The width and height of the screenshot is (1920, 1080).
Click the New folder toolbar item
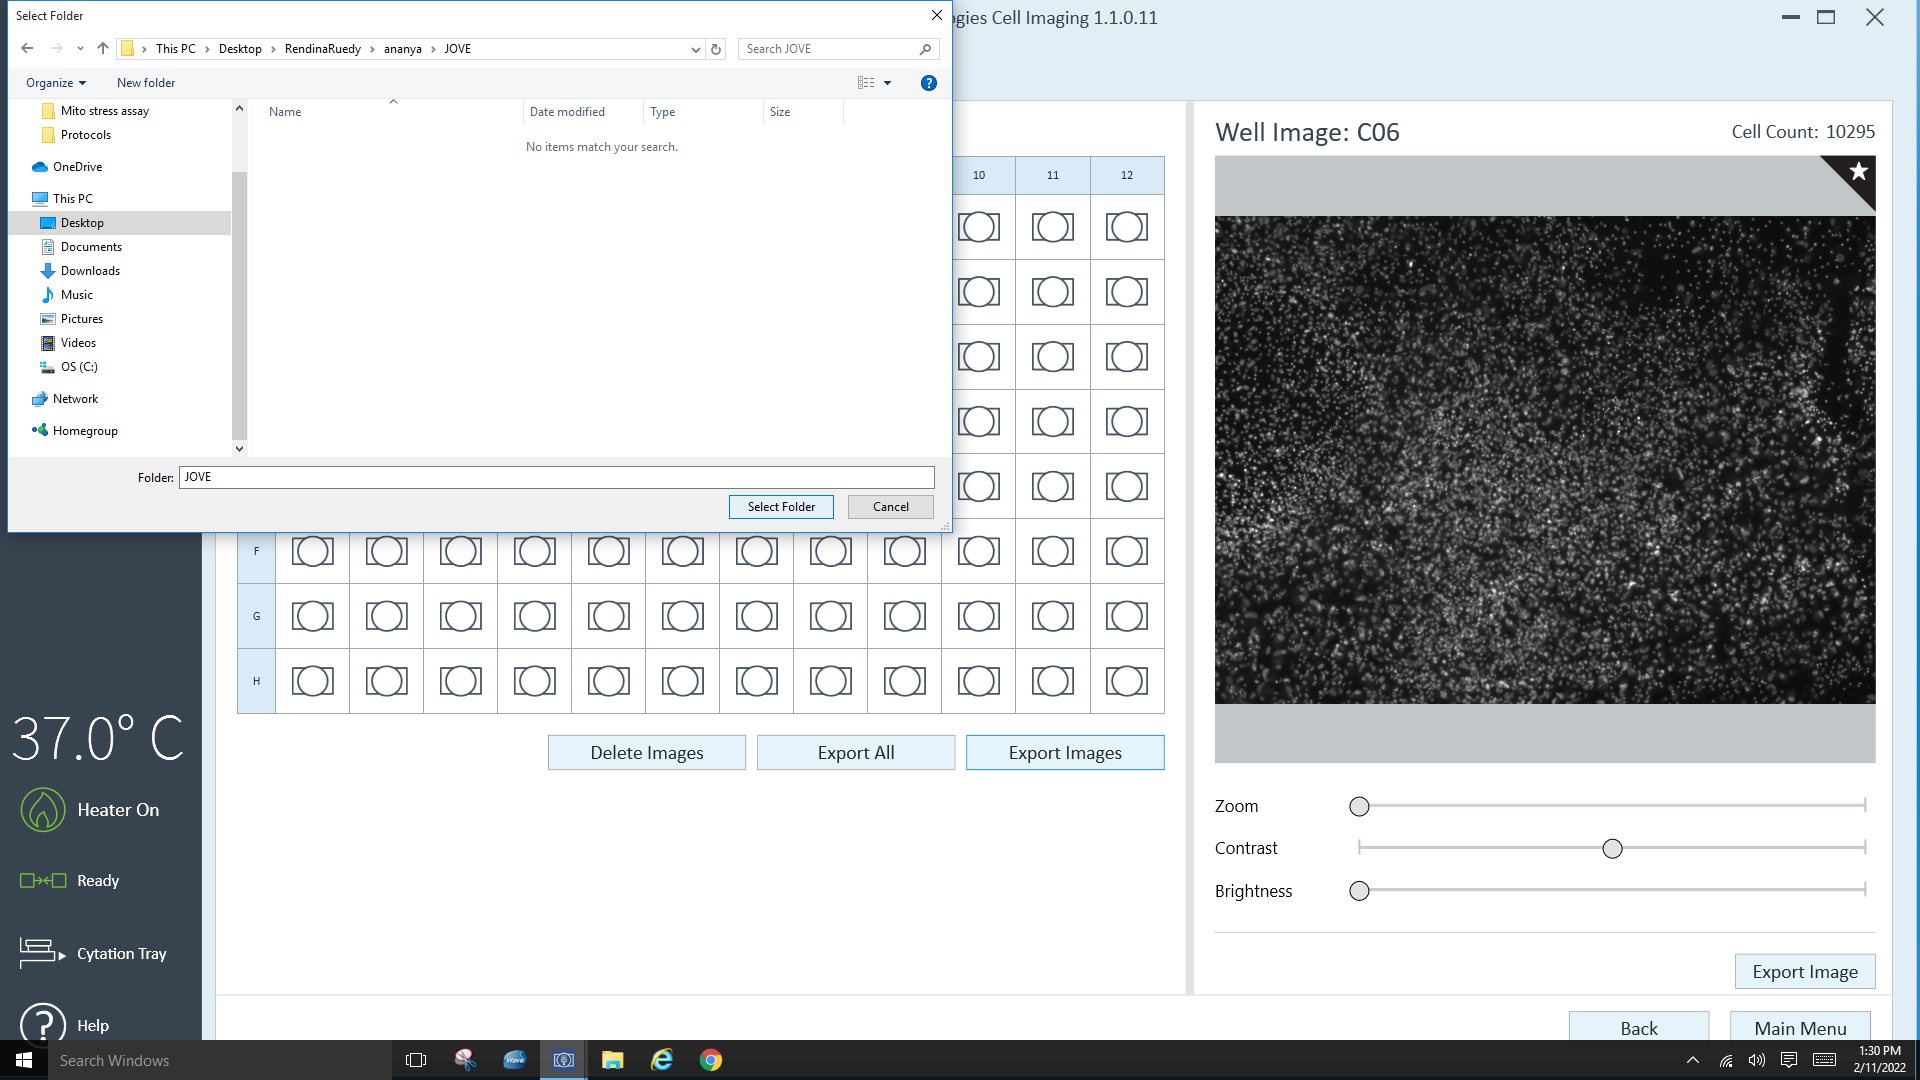(146, 83)
